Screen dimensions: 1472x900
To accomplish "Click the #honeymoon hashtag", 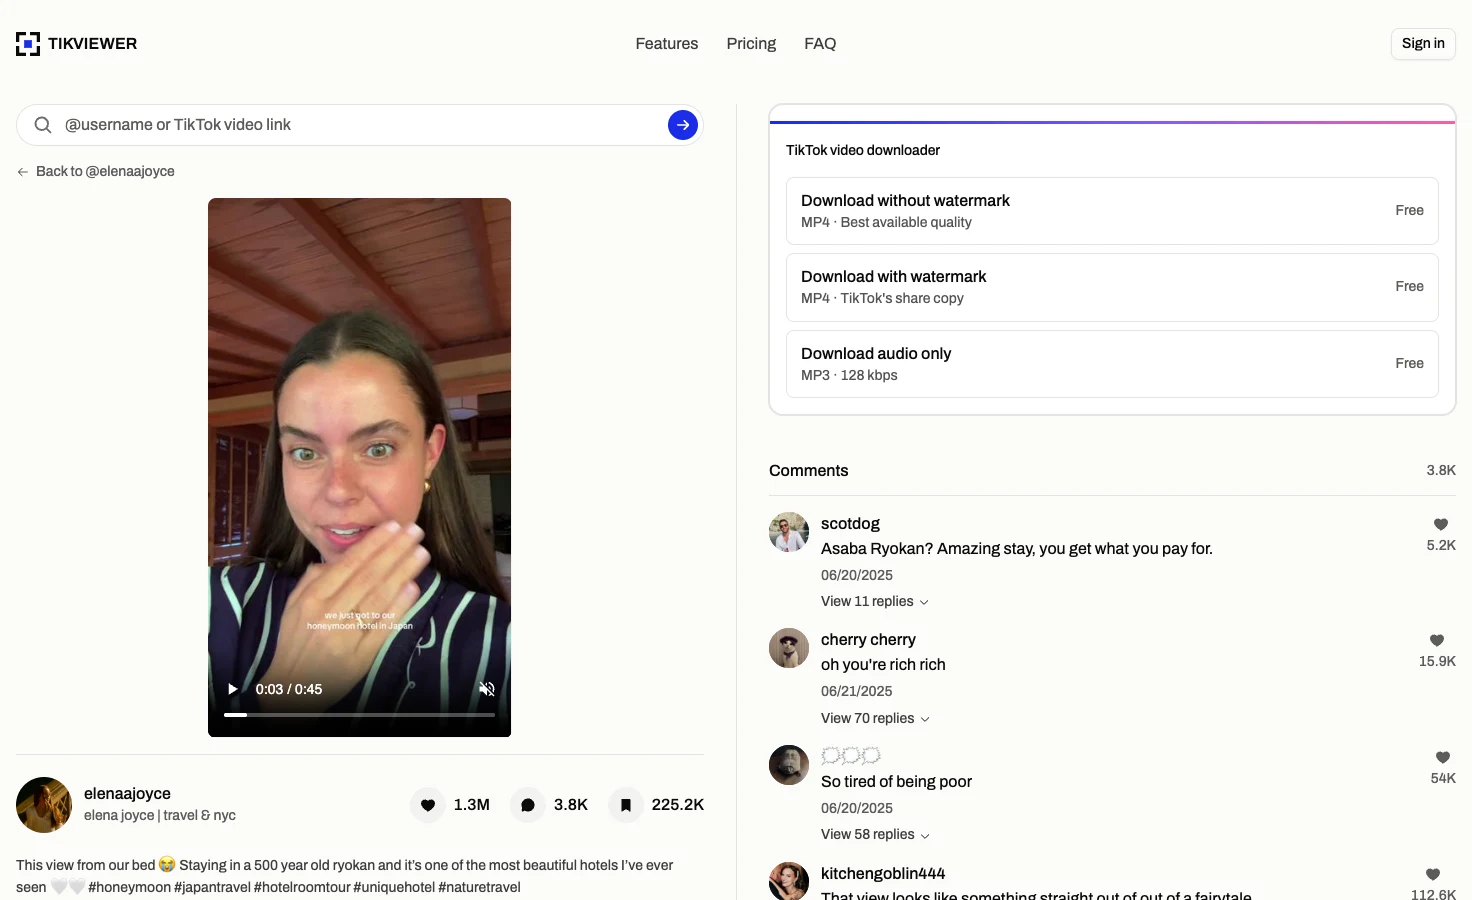I will (x=129, y=887).
